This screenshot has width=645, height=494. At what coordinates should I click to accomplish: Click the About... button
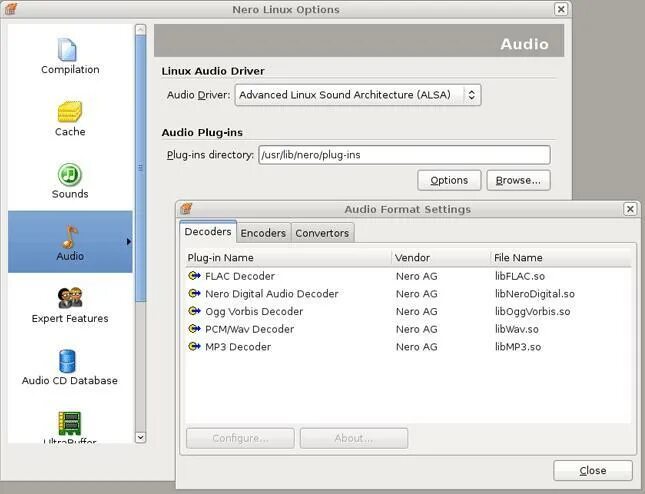click(x=354, y=438)
